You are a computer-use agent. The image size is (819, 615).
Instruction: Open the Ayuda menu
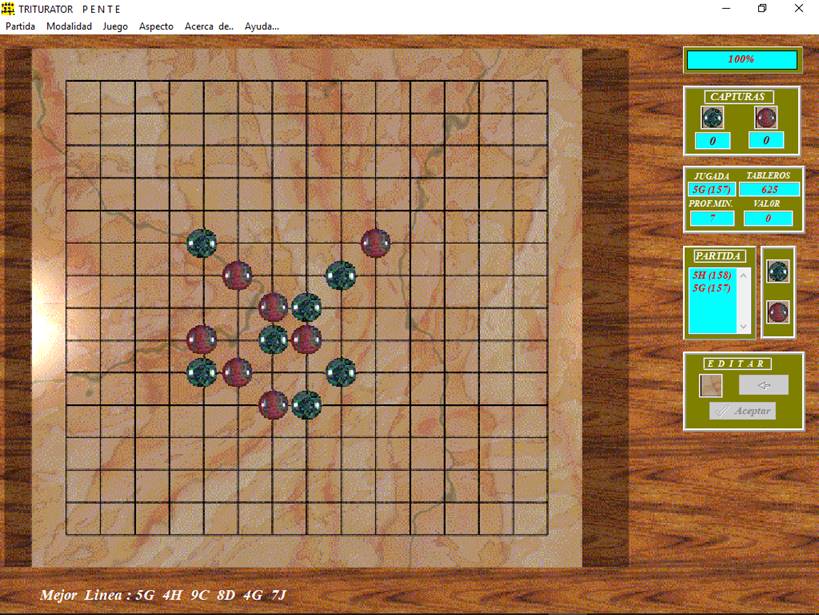[262, 26]
